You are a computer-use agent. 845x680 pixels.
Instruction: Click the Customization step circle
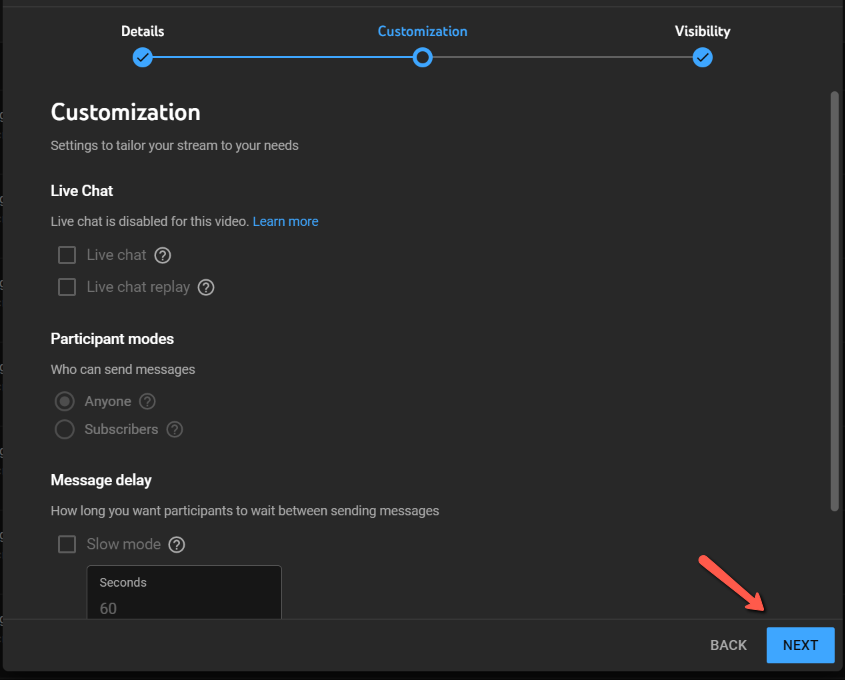422,57
